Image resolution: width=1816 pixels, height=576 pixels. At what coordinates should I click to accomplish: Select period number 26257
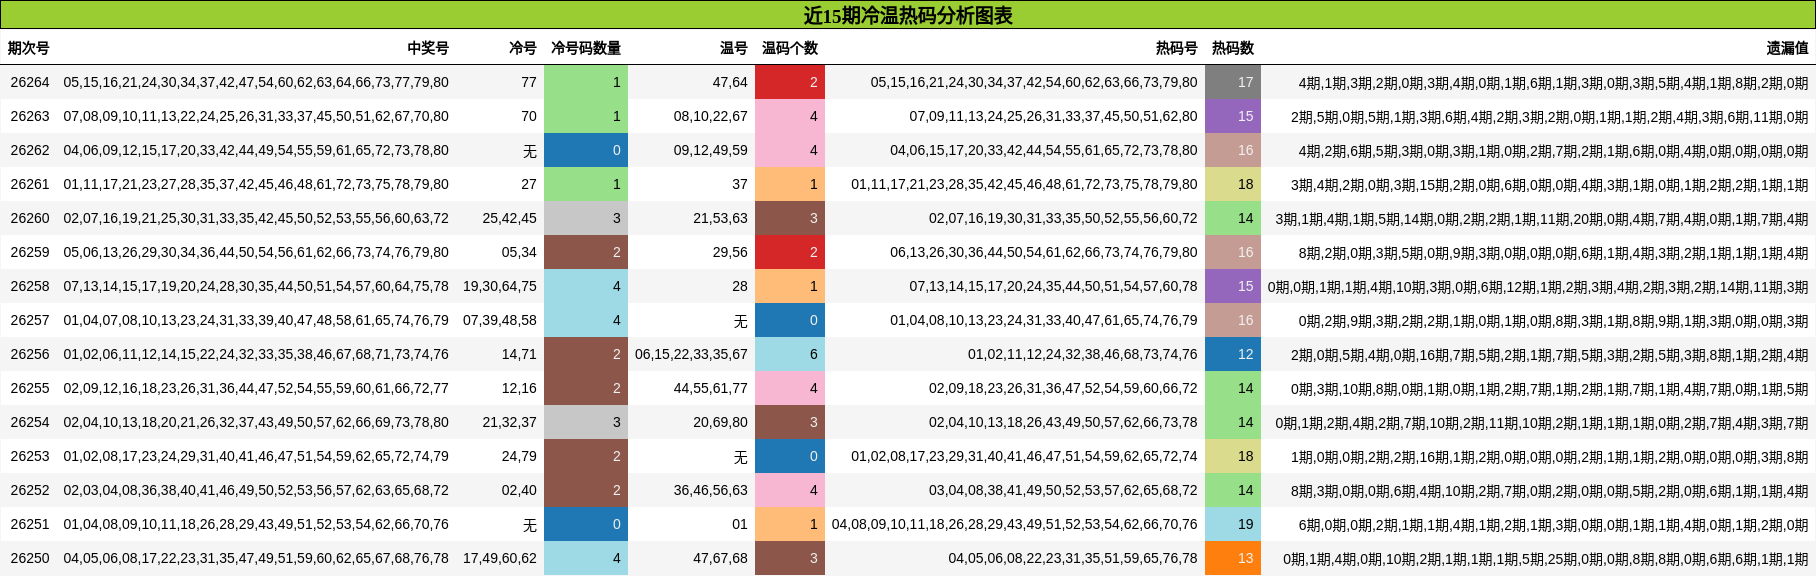[30, 320]
